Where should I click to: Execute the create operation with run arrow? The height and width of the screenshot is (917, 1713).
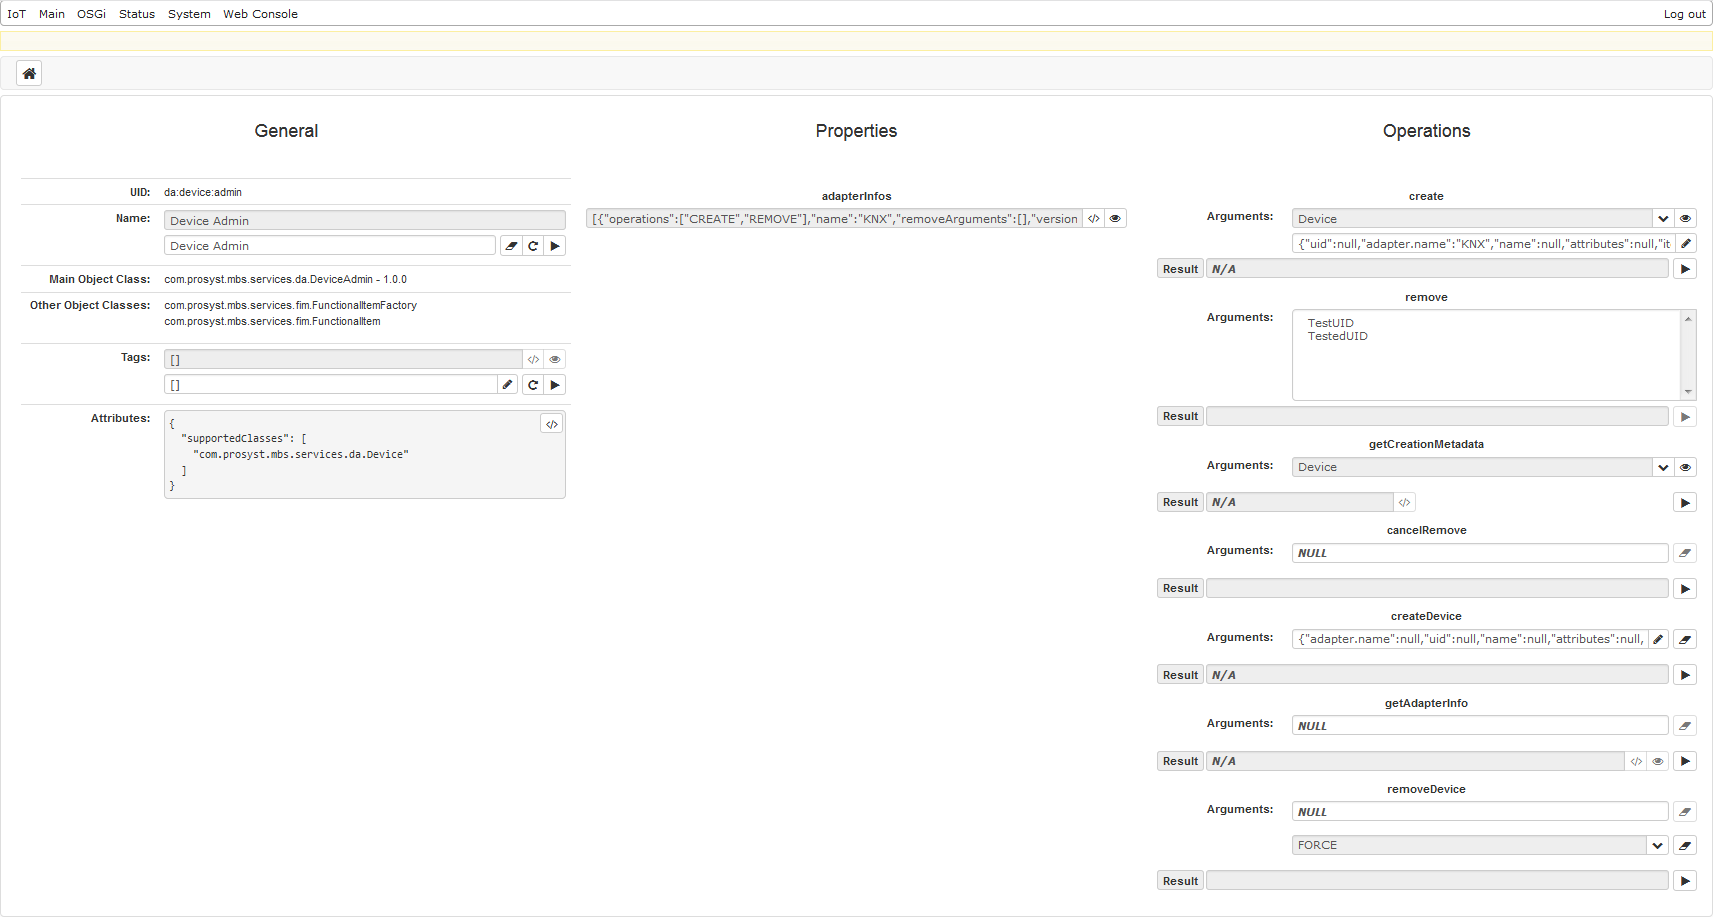(x=1685, y=268)
